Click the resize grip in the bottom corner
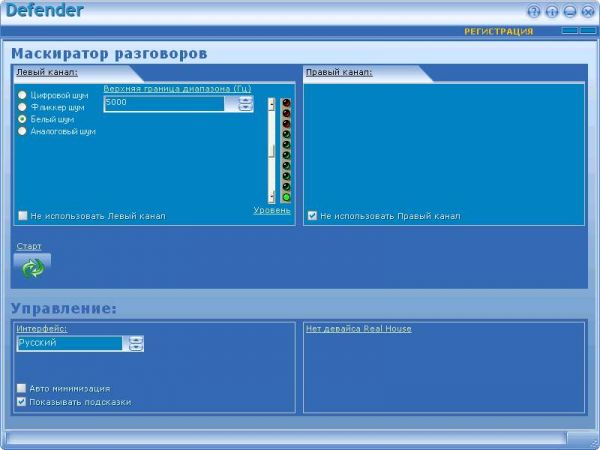The image size is (600, 450). click(x=594, y=445)
